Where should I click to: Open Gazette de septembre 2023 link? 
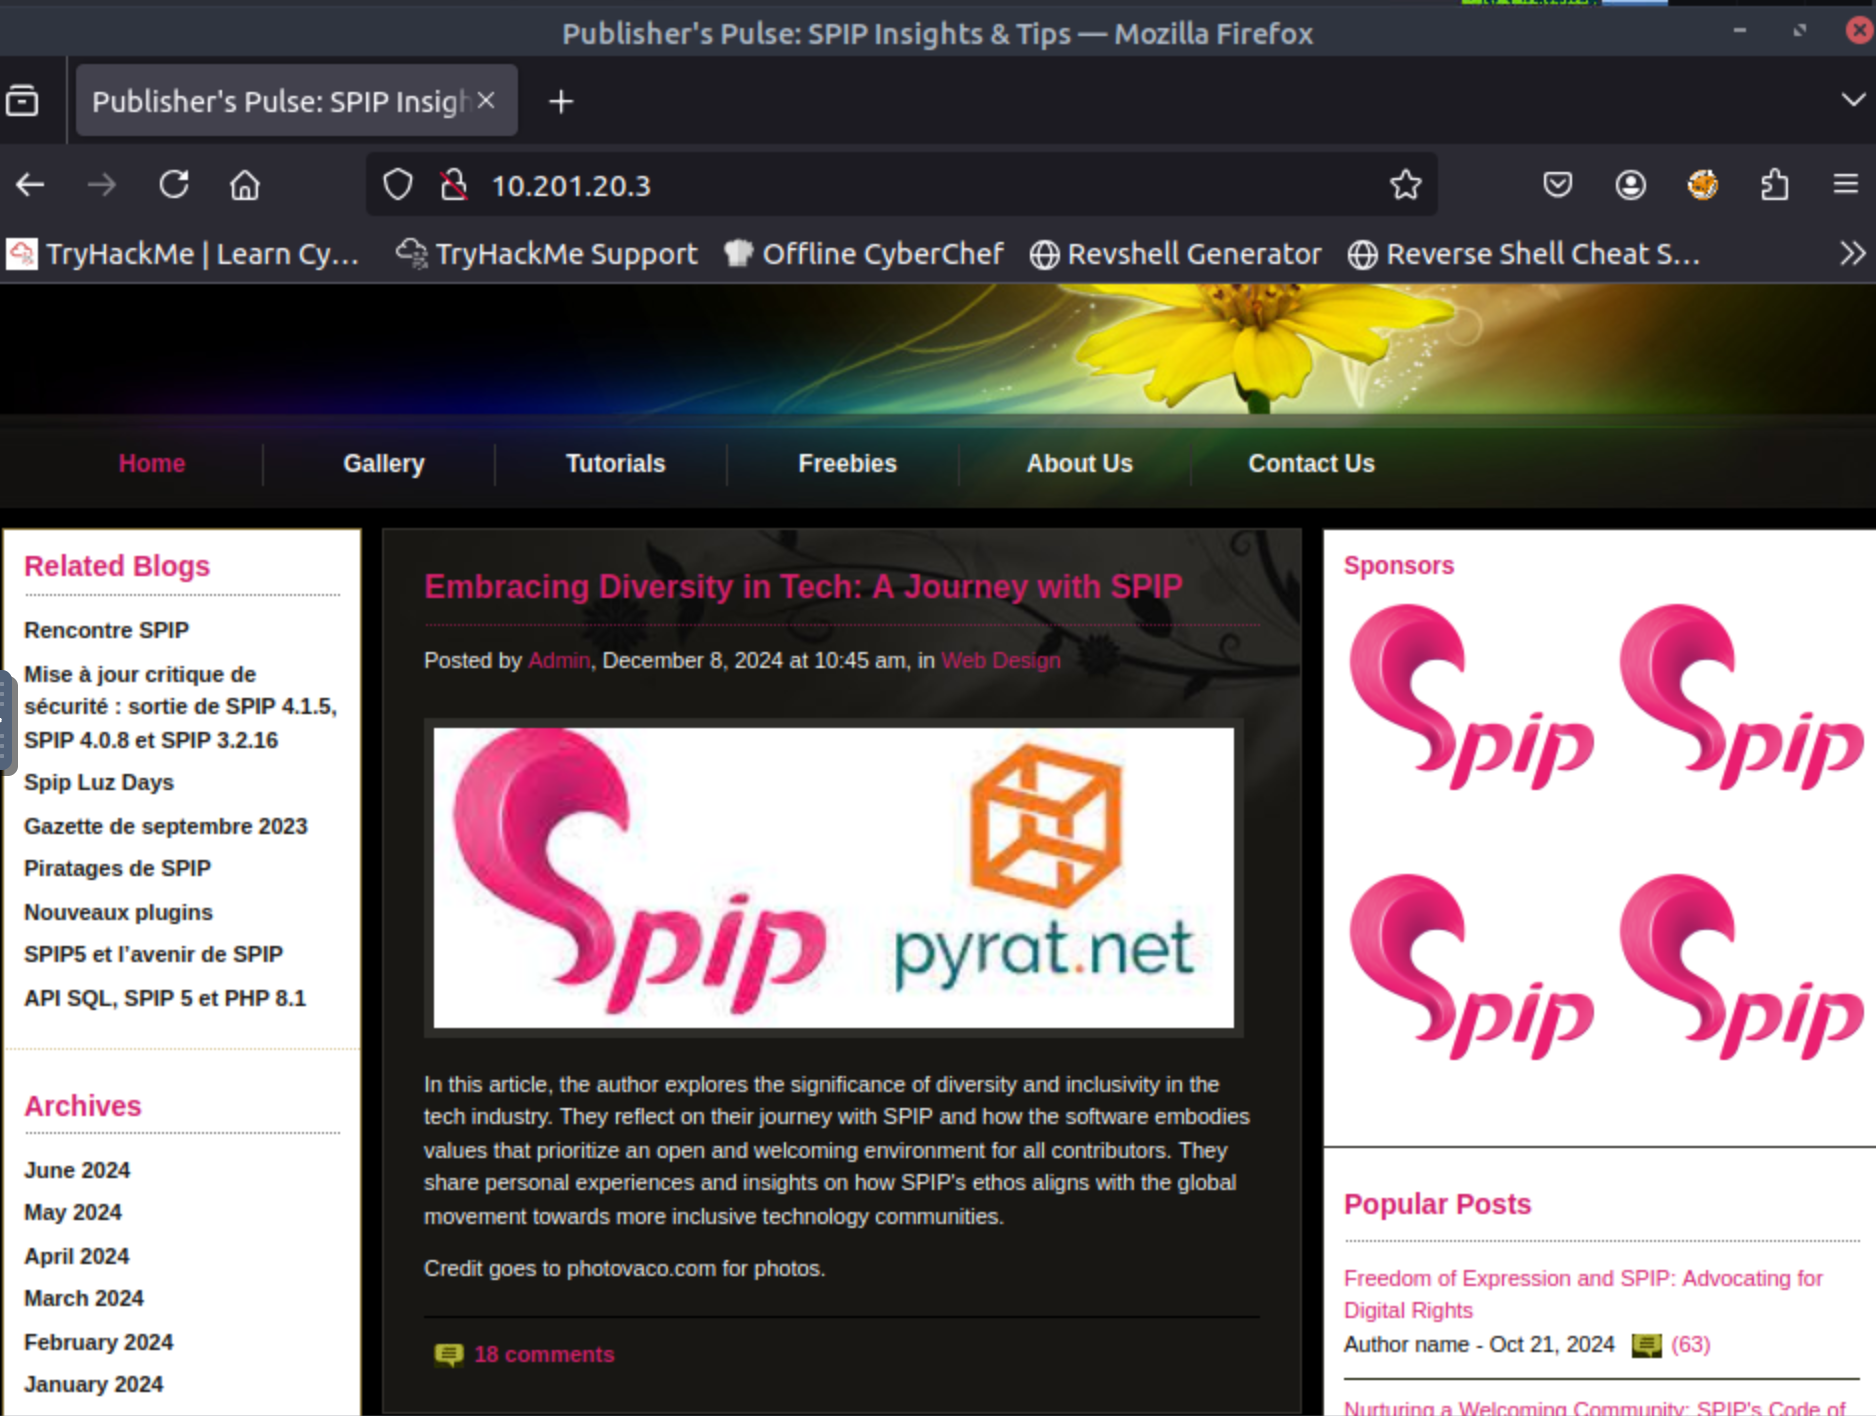[166, 827]
